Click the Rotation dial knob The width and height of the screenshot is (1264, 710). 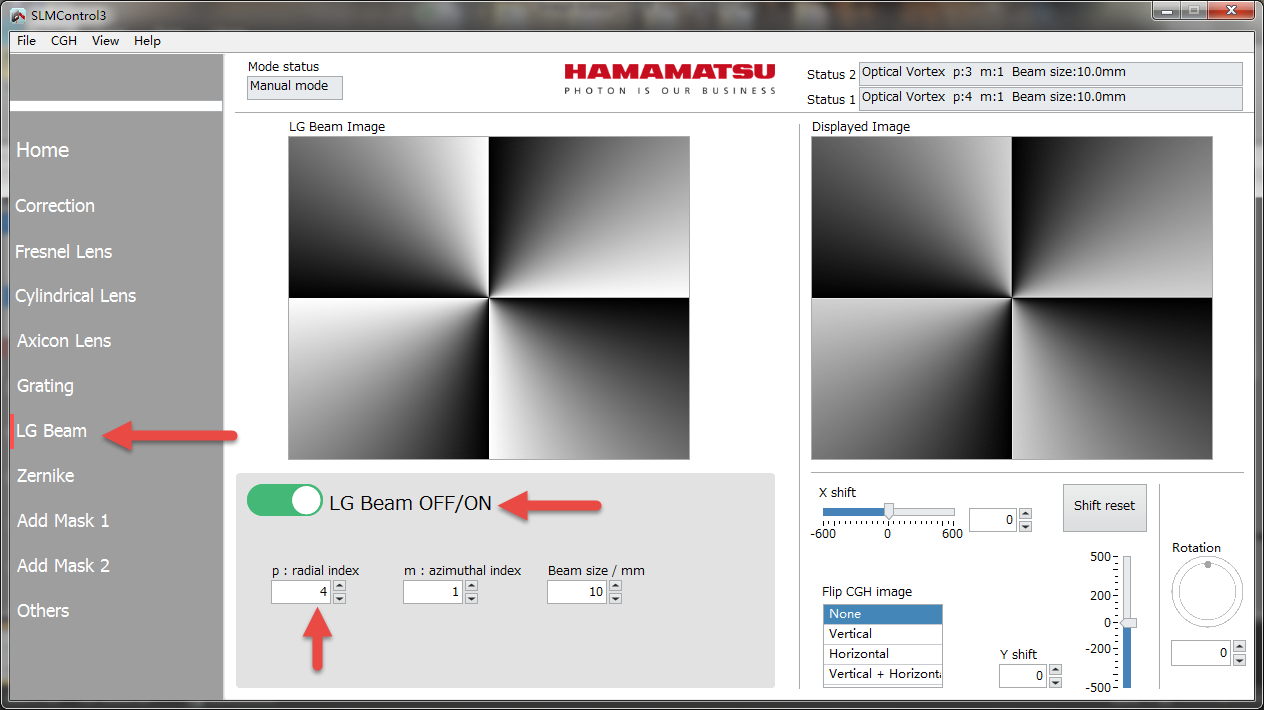pyautogui.click(x=1207, y=565)
